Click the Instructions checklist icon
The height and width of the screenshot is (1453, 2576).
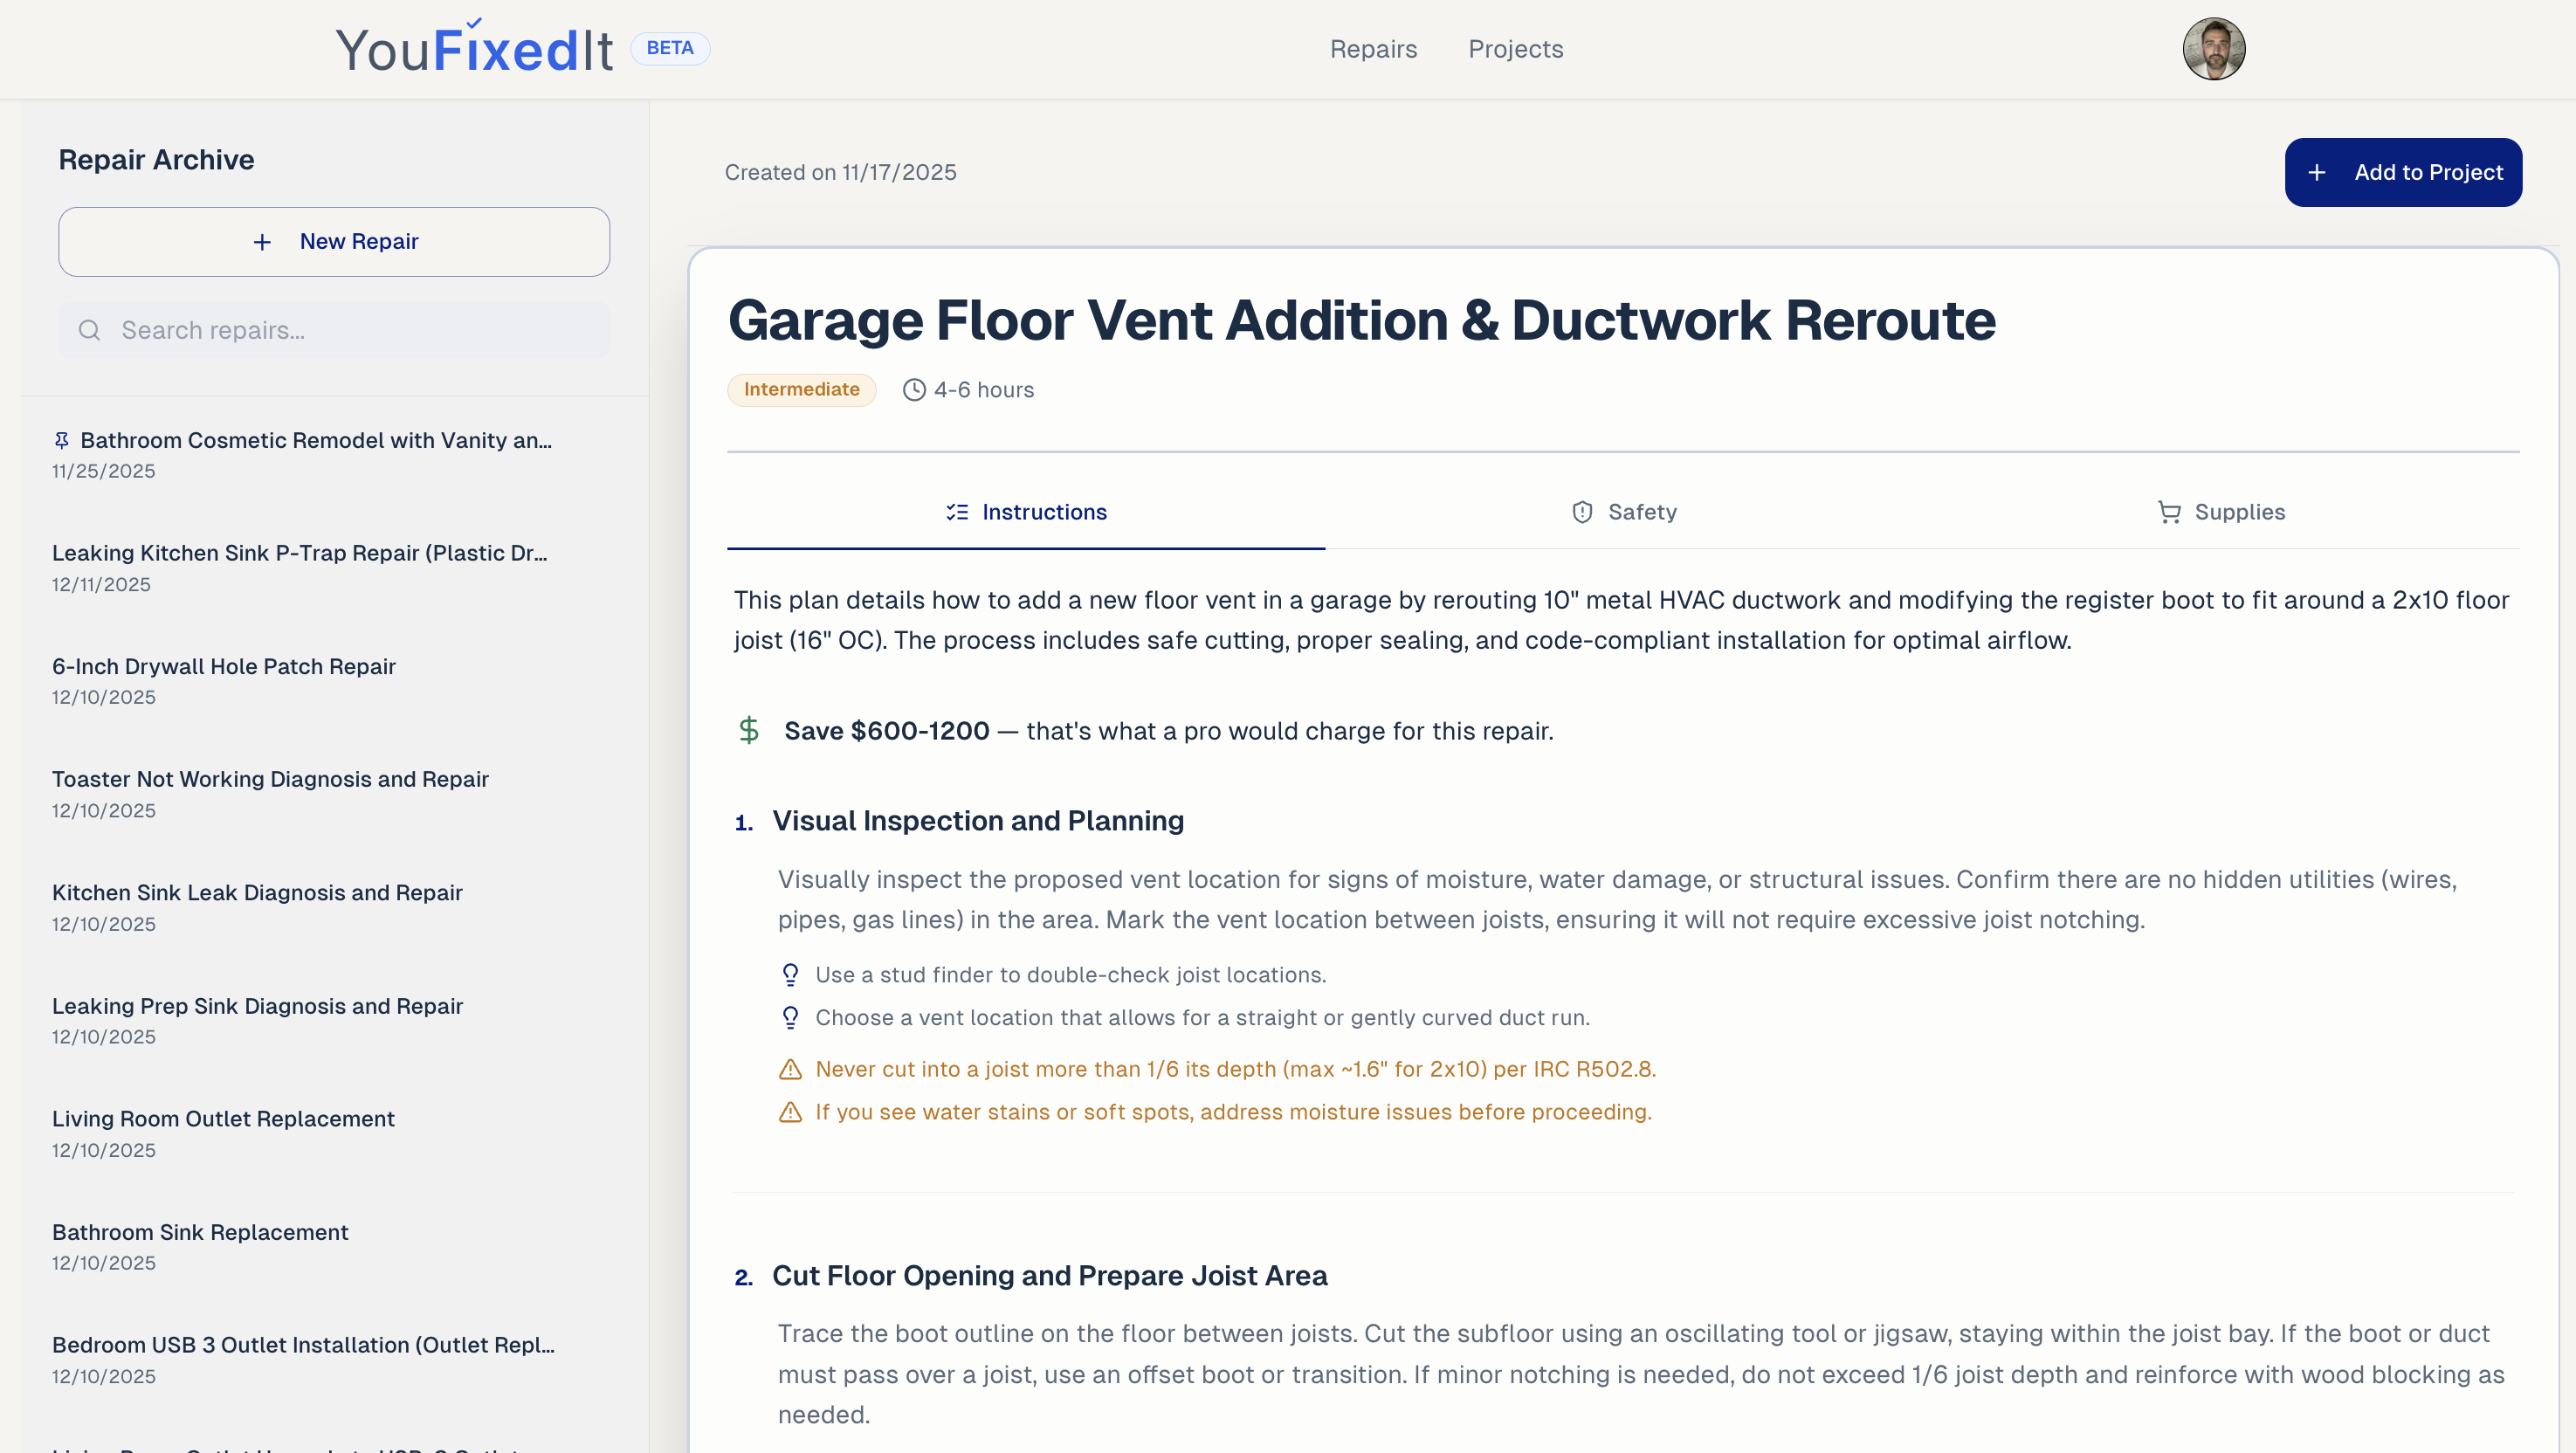point(957,512)
